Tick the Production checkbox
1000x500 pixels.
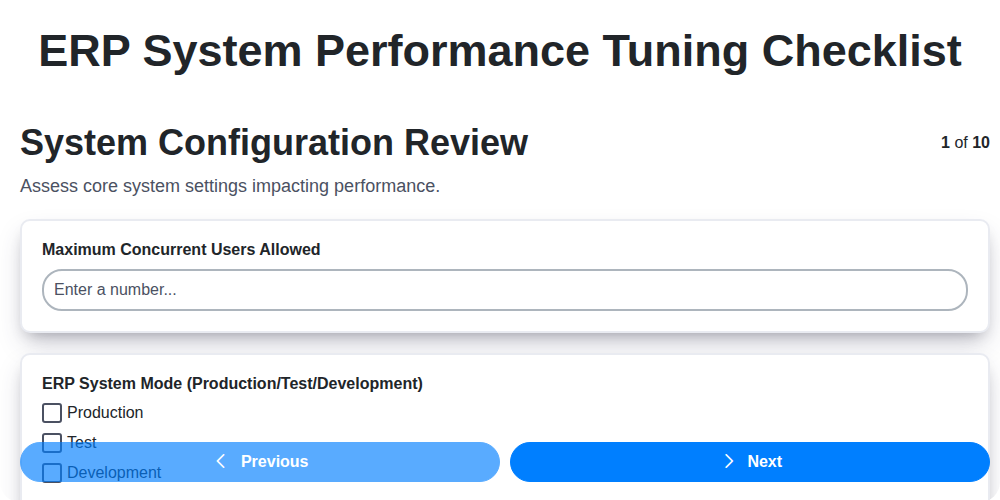pyautogui.click(x=52, y=413)
